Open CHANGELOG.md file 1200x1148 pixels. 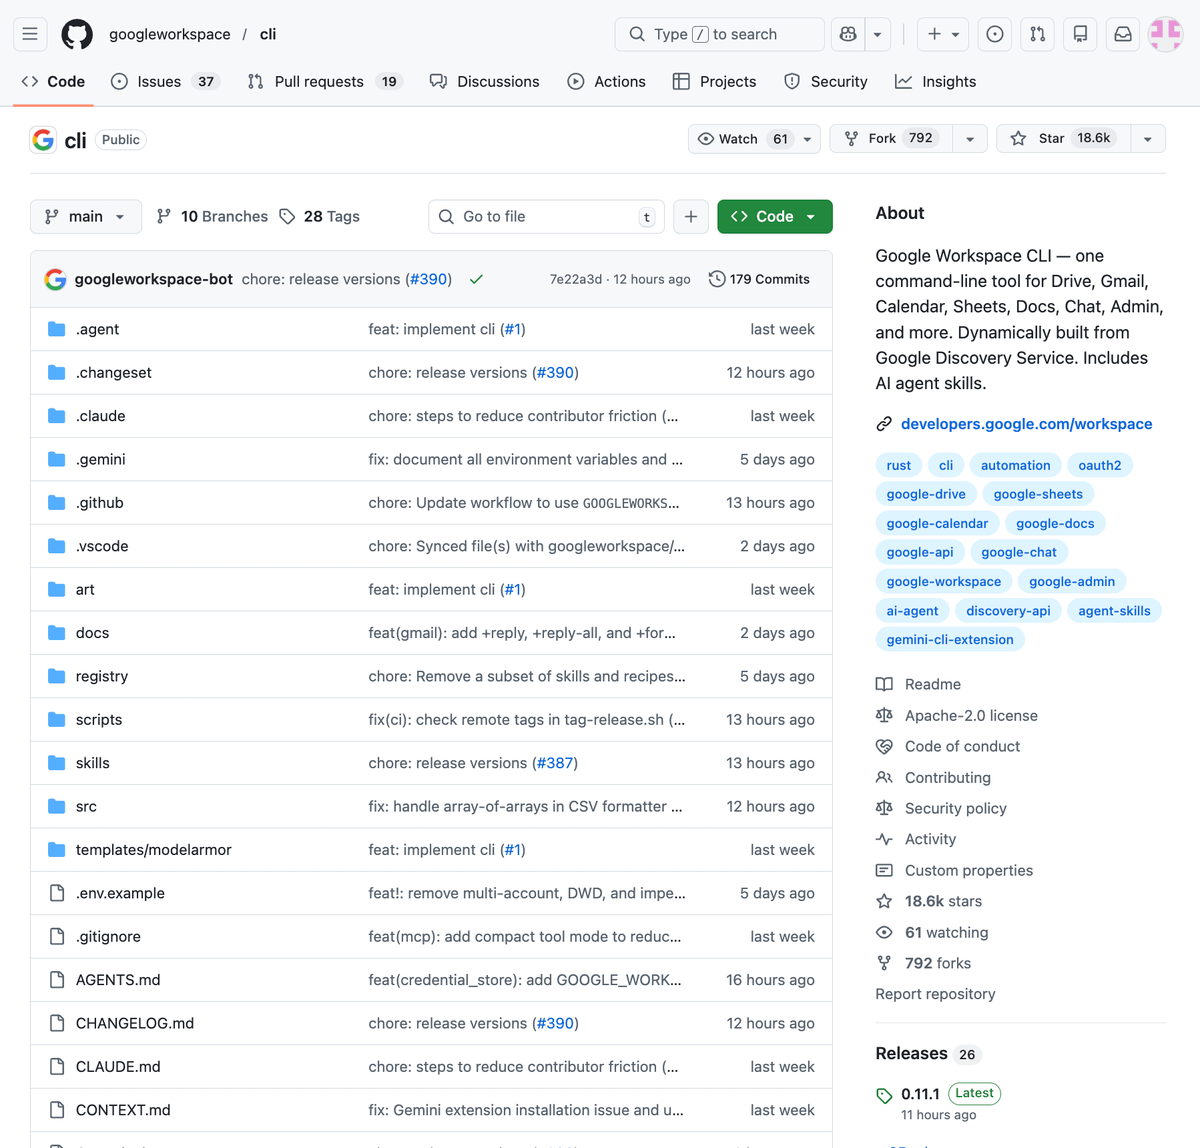pyautogui.click(x=135, y=1023)
